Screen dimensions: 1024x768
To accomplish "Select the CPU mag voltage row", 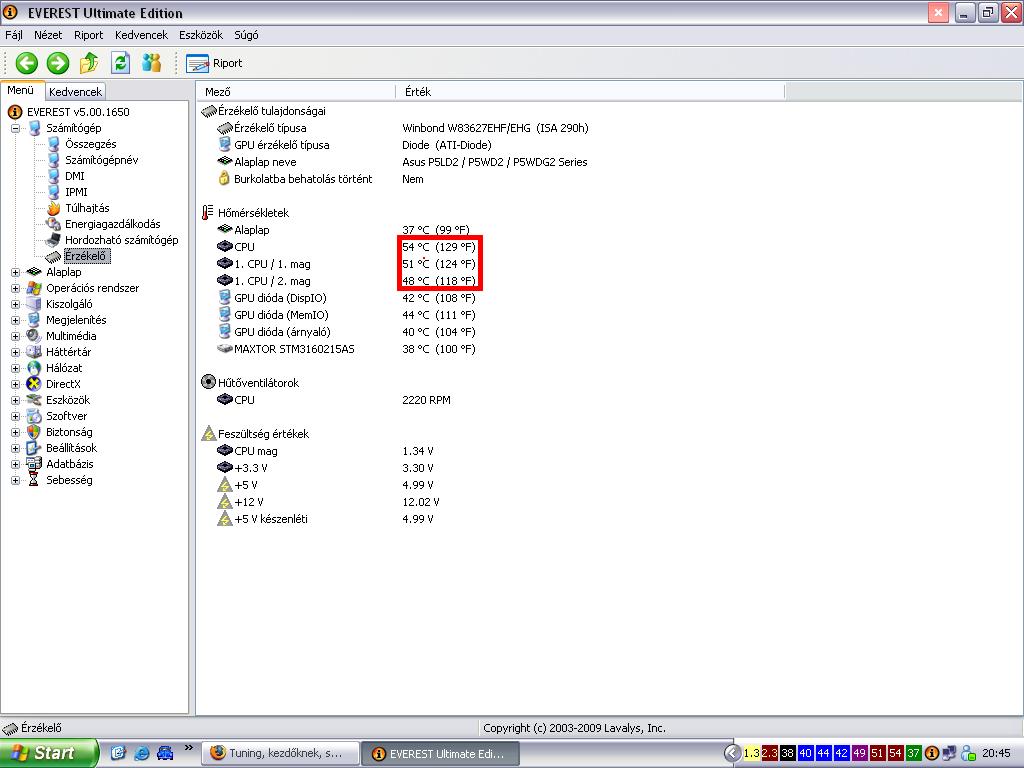I will [325, 451].
